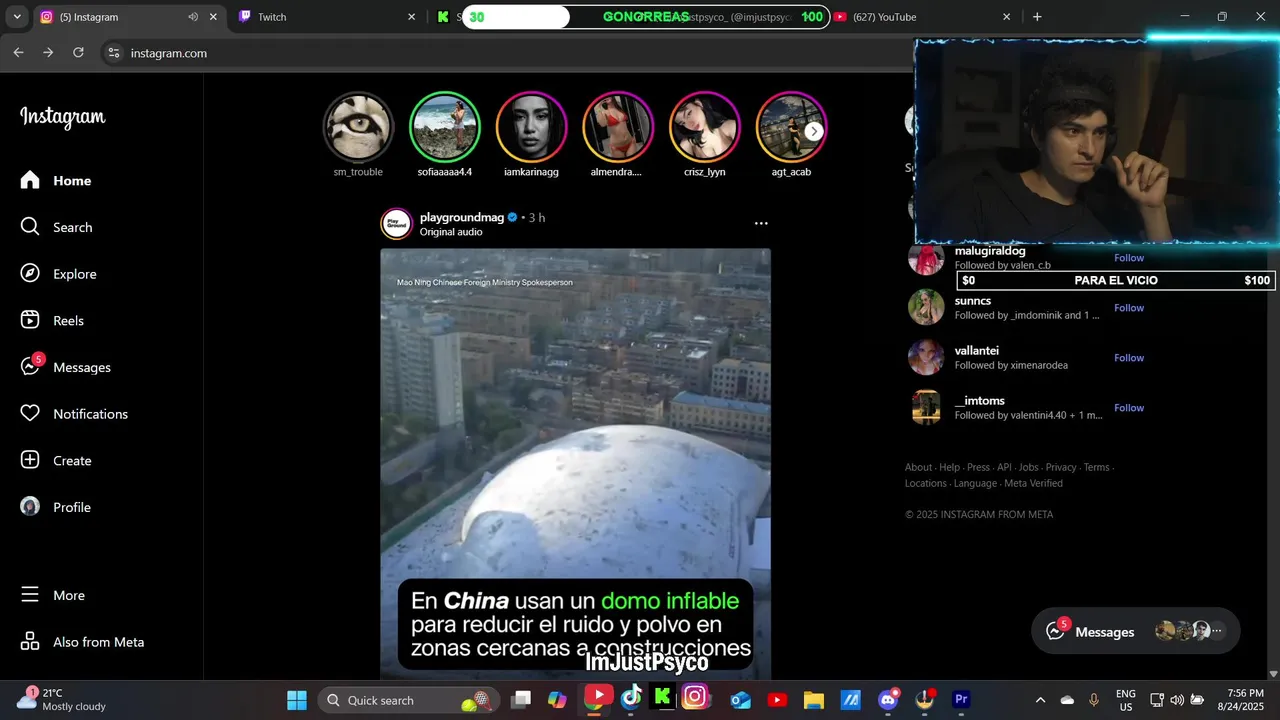Open Premiere Pro from taskbar
The height and width of the screenshot is (720, 1280).
click(x=961, y=700)
